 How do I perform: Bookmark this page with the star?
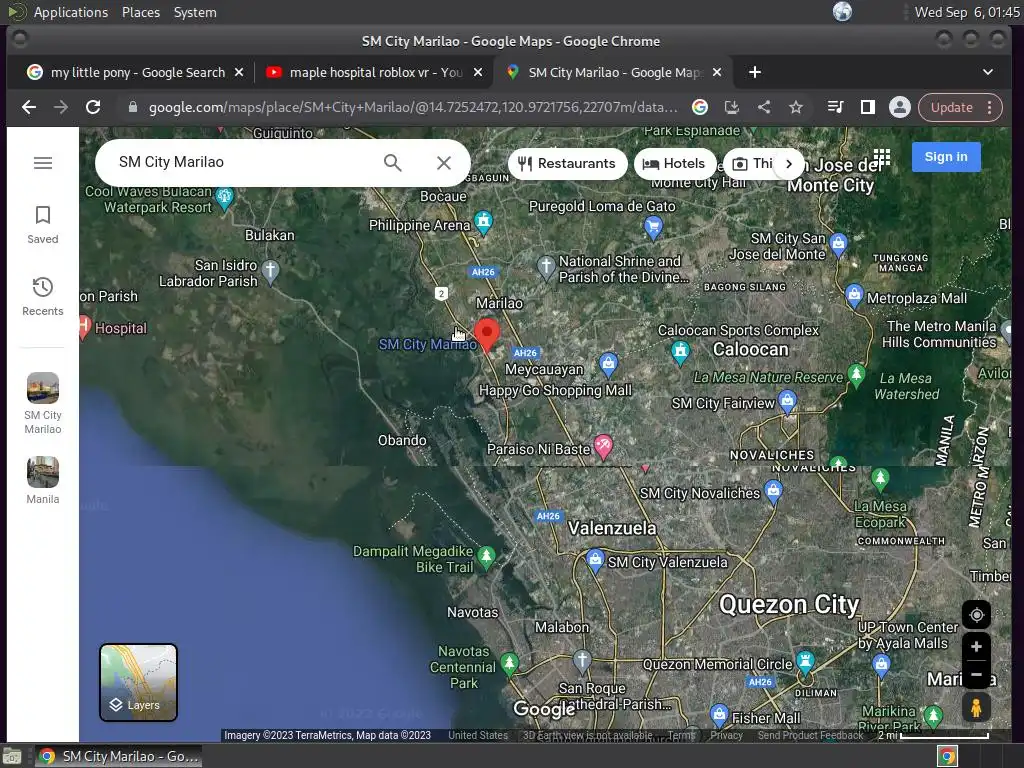tap(795, 107)
